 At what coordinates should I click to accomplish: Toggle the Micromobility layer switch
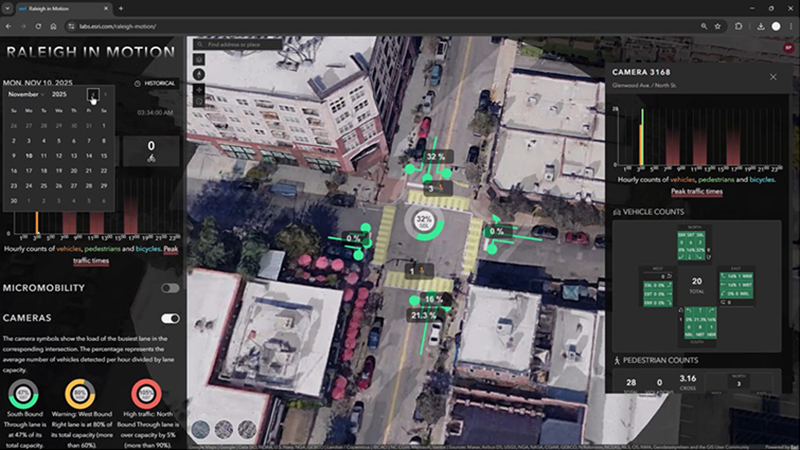(x=170, y=288)
